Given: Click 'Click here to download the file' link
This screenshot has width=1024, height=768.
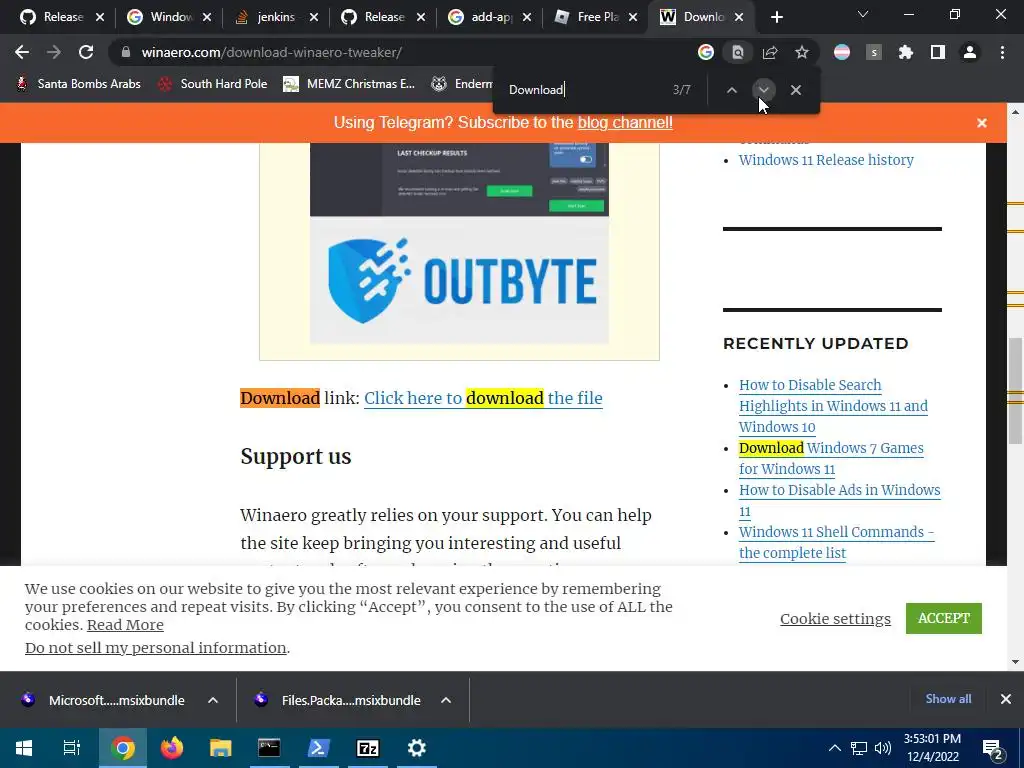Looking at the screenshot, I should click(483, 398).
